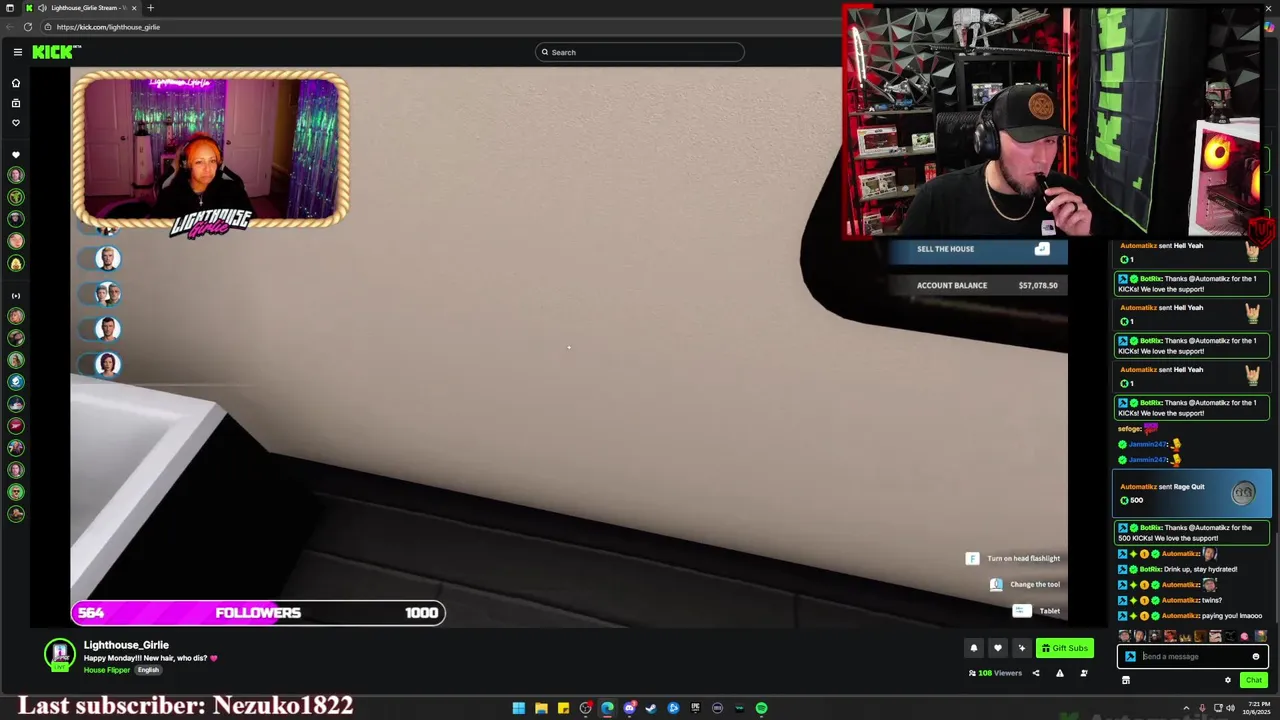Open the emoji picker in chat box
Image resolution: width=1280 pixels, height=720 pixels.
(x=1256, y=657)
